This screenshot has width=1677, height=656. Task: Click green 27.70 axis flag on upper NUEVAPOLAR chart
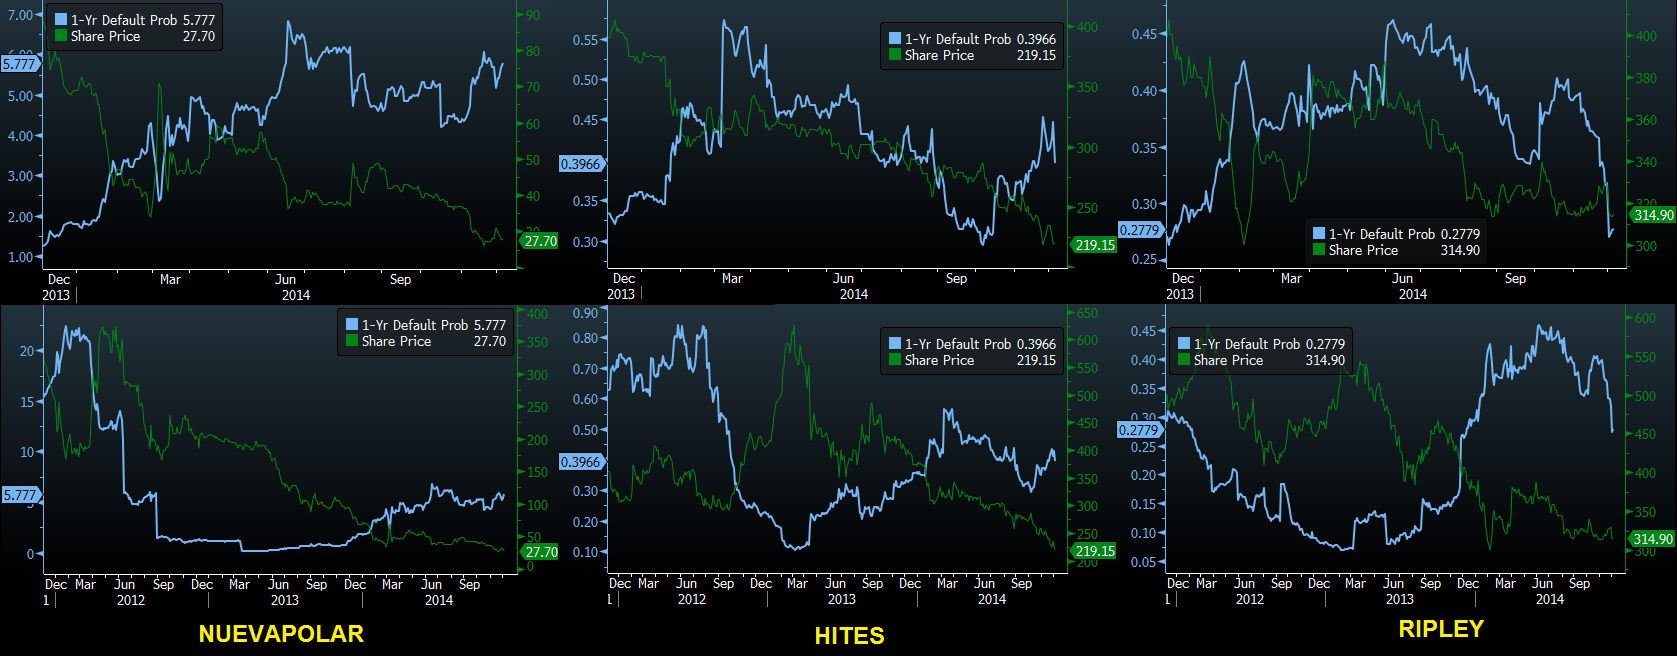click(x=540, y=241)
